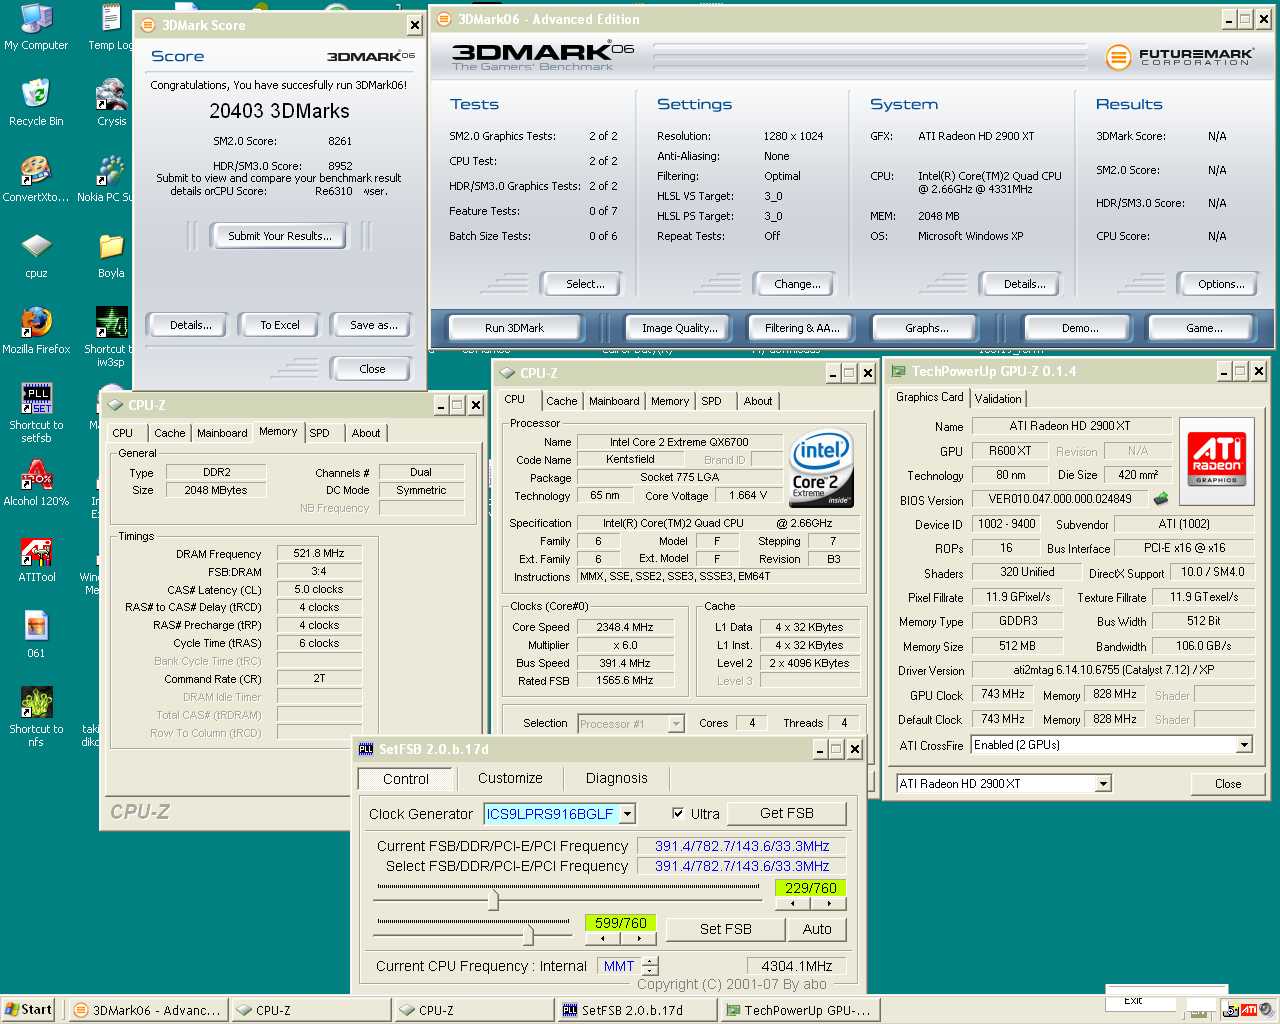Toggle the Ultra checkbox in SetFSB
The width and height of the screenshot is (1280, 1024).
[x=678, y=814]
